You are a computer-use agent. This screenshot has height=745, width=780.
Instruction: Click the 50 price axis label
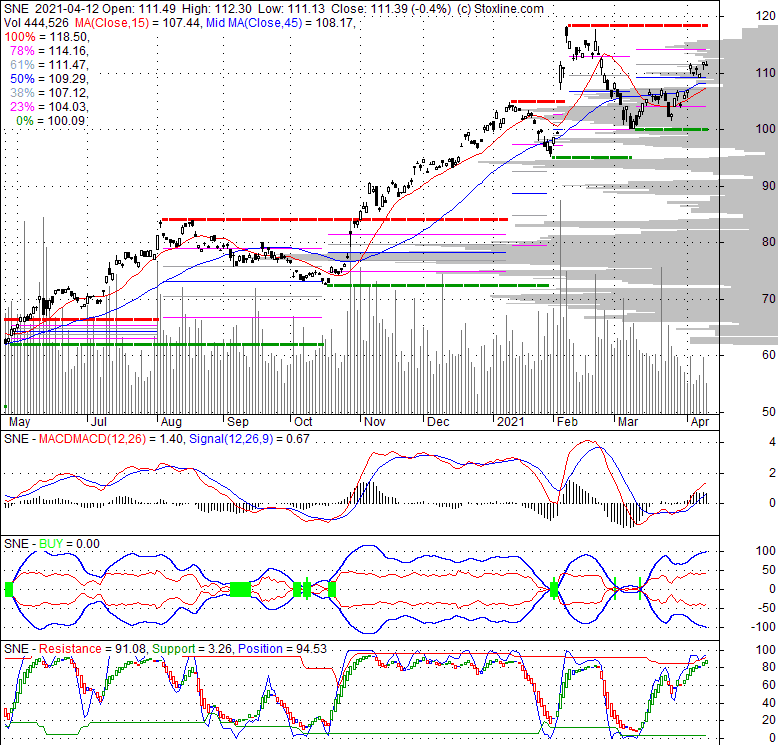point(769,412)
